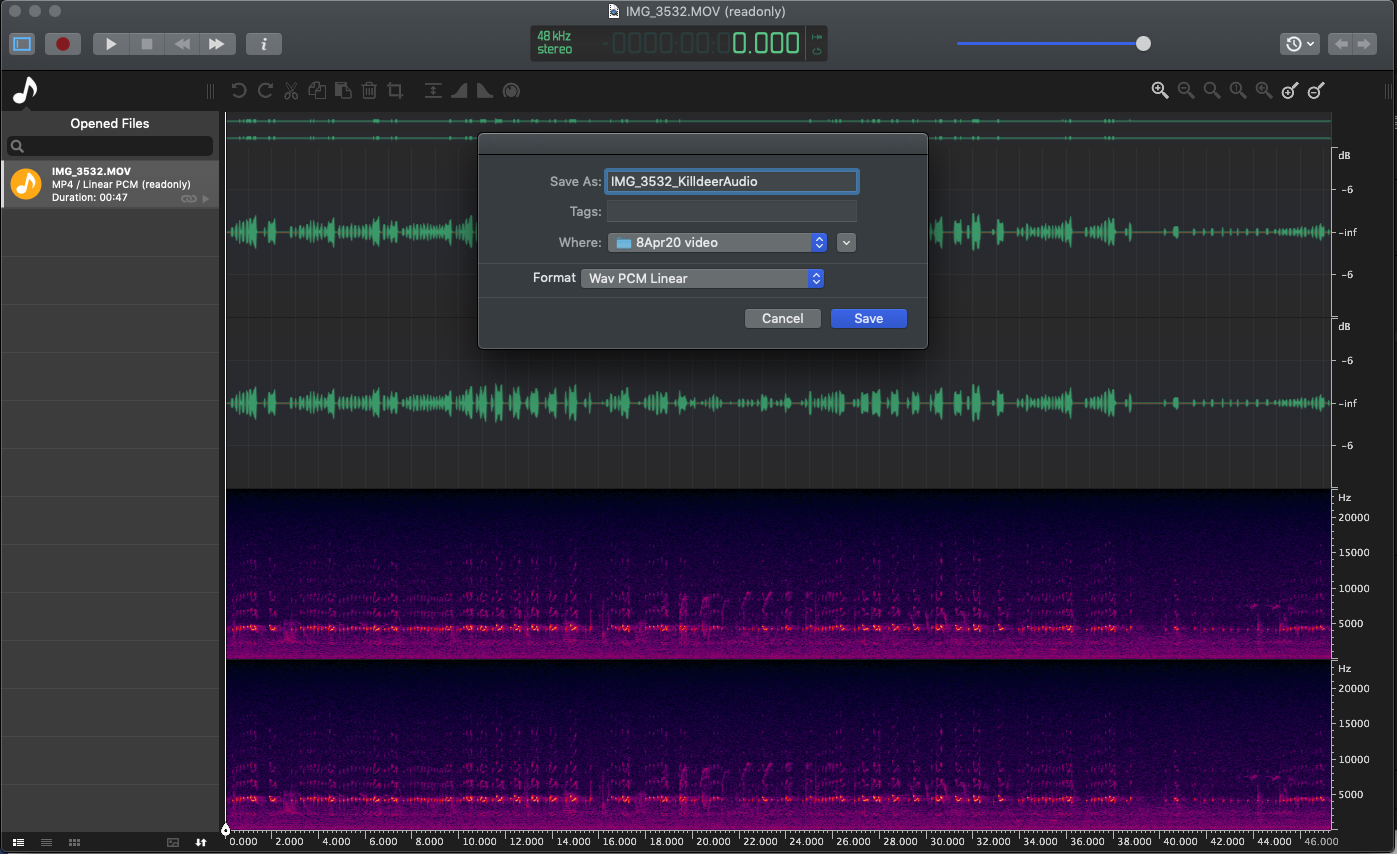
Task: Click the Cancel button
Action: [783, 318]
